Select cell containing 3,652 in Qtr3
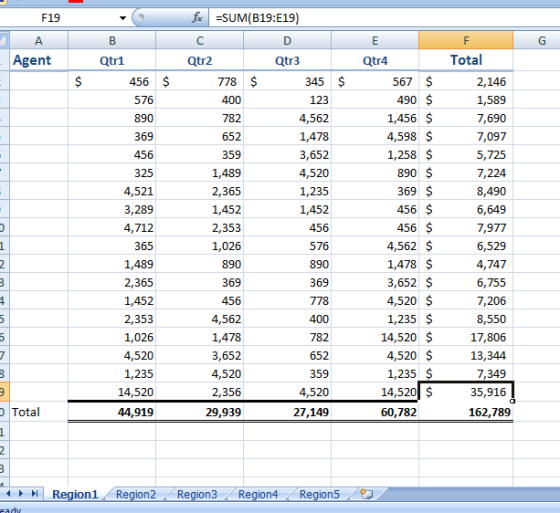 287,154
